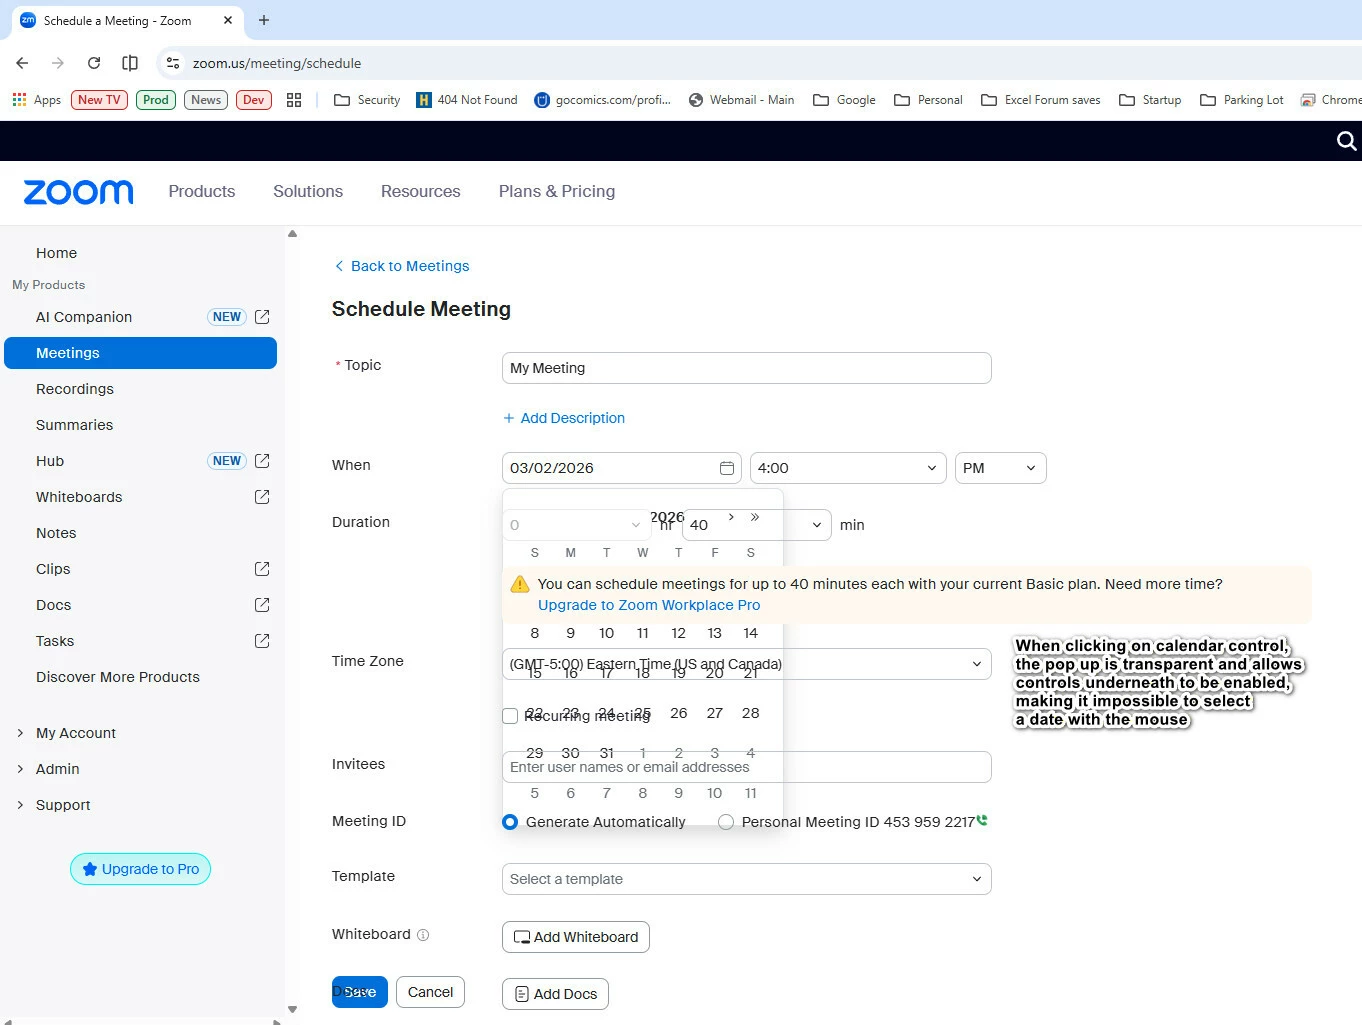Open Tasks external link icon
This screenshot has width=1362, height=1025.
(262, 641)
